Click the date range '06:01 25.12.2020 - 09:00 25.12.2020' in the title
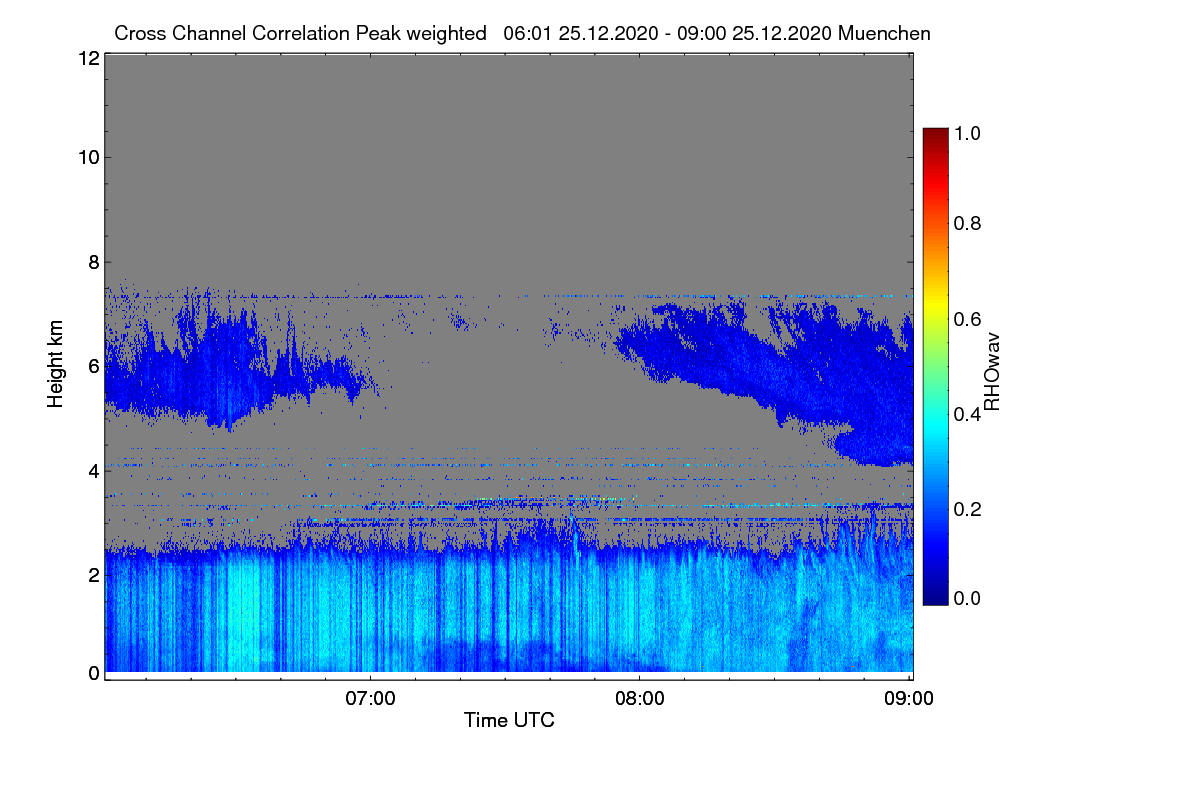This screenshot has width=1200, height=800. (668, 33)
